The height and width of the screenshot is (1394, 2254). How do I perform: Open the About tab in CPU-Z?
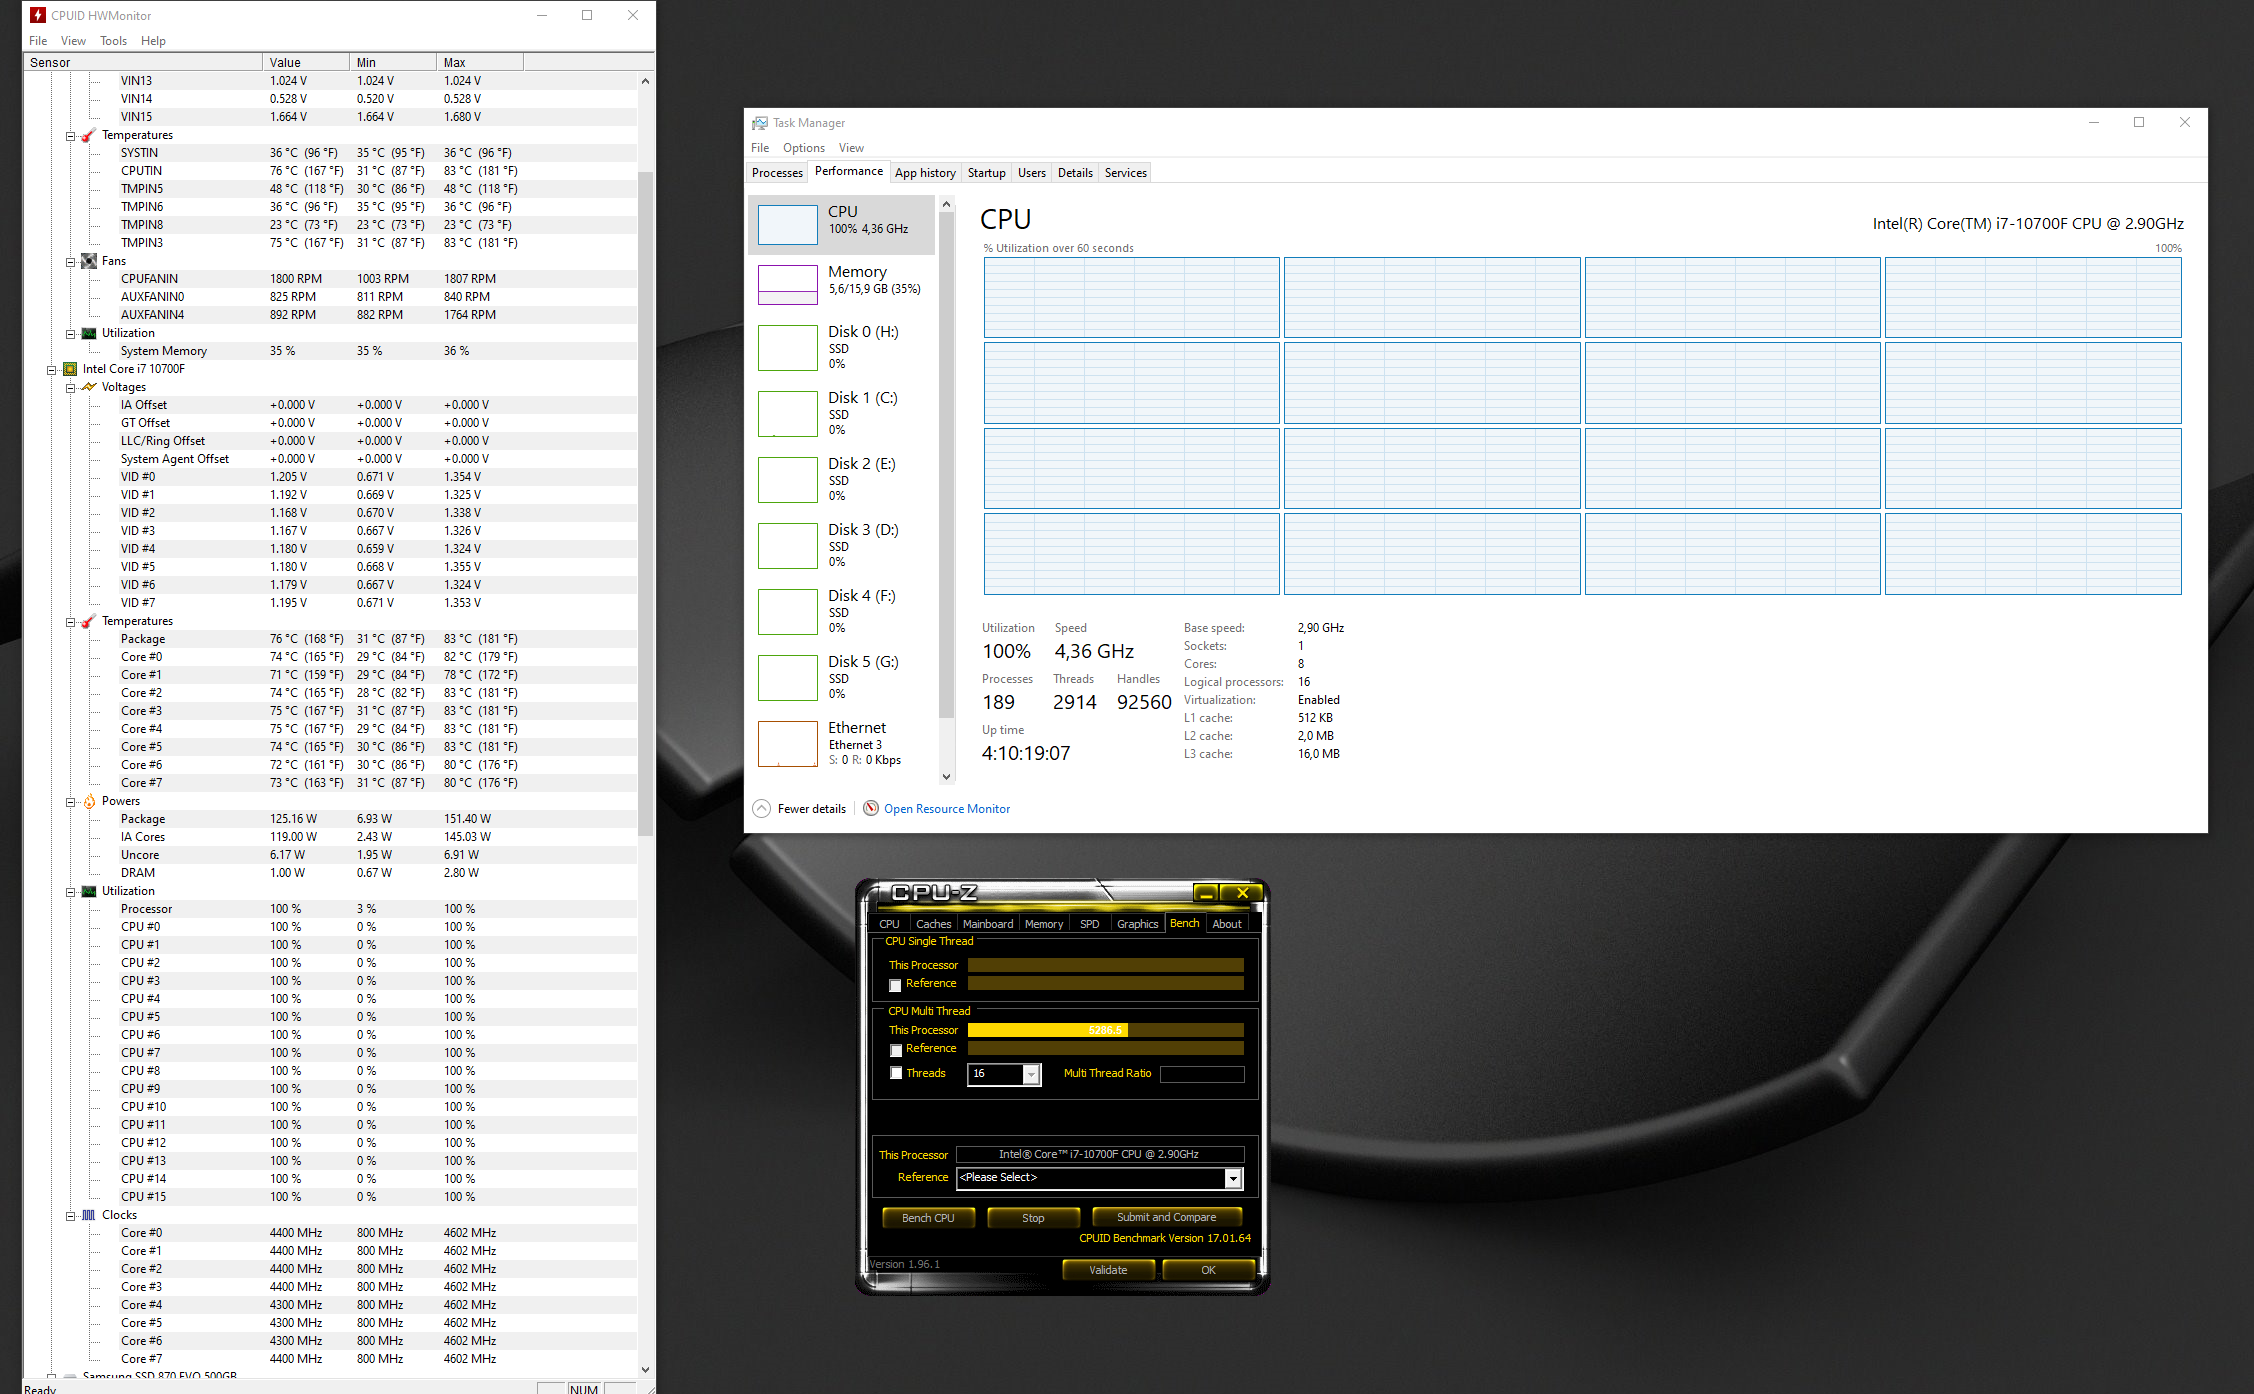coord(1227,924)
